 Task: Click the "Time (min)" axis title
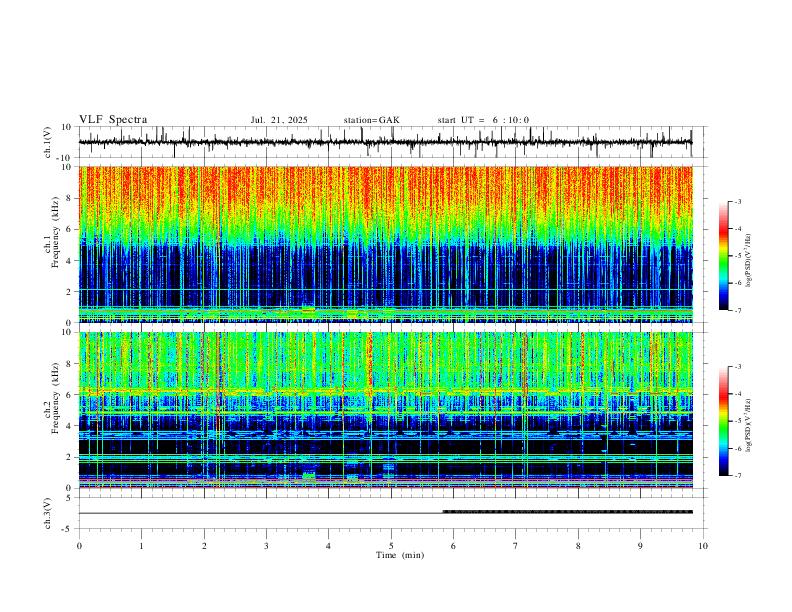click(400, 555)
